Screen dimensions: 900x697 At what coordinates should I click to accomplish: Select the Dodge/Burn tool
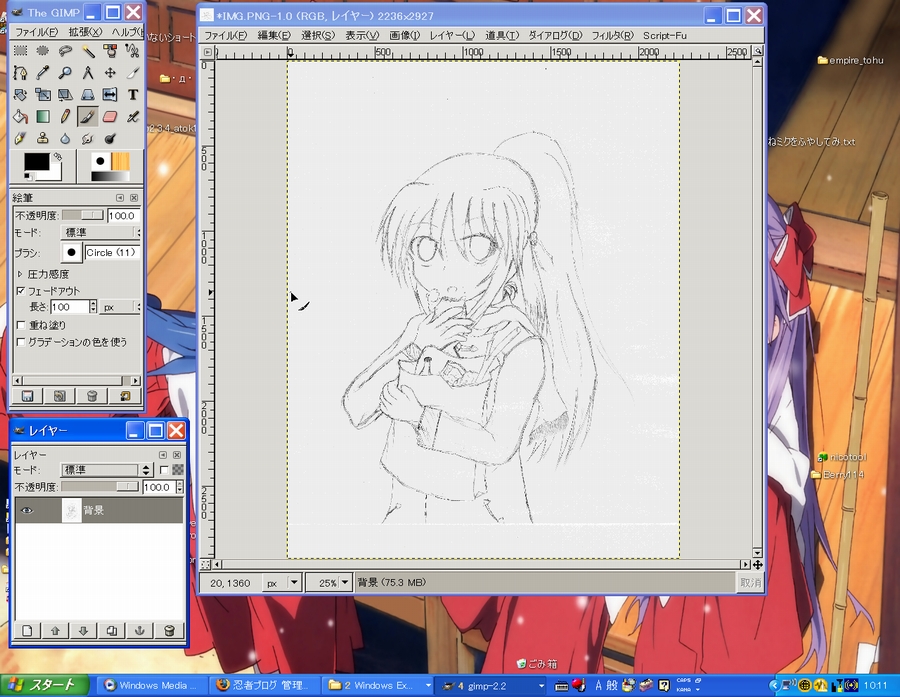(x=110, y=138)
